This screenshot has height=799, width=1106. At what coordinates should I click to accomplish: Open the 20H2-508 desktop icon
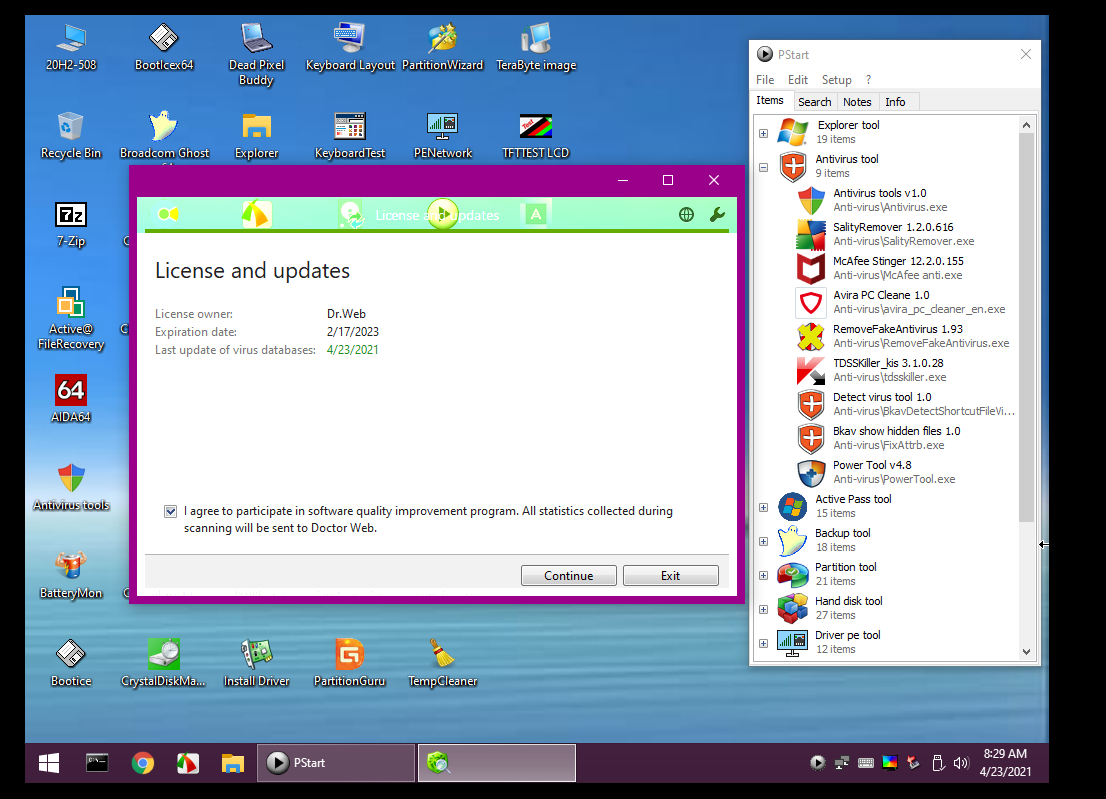pos(71,48)
